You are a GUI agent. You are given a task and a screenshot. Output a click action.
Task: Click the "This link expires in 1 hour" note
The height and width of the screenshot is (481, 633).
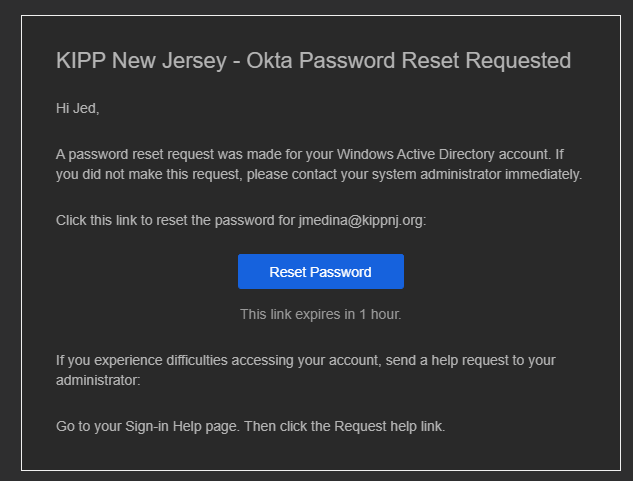[x=320, y=314]
